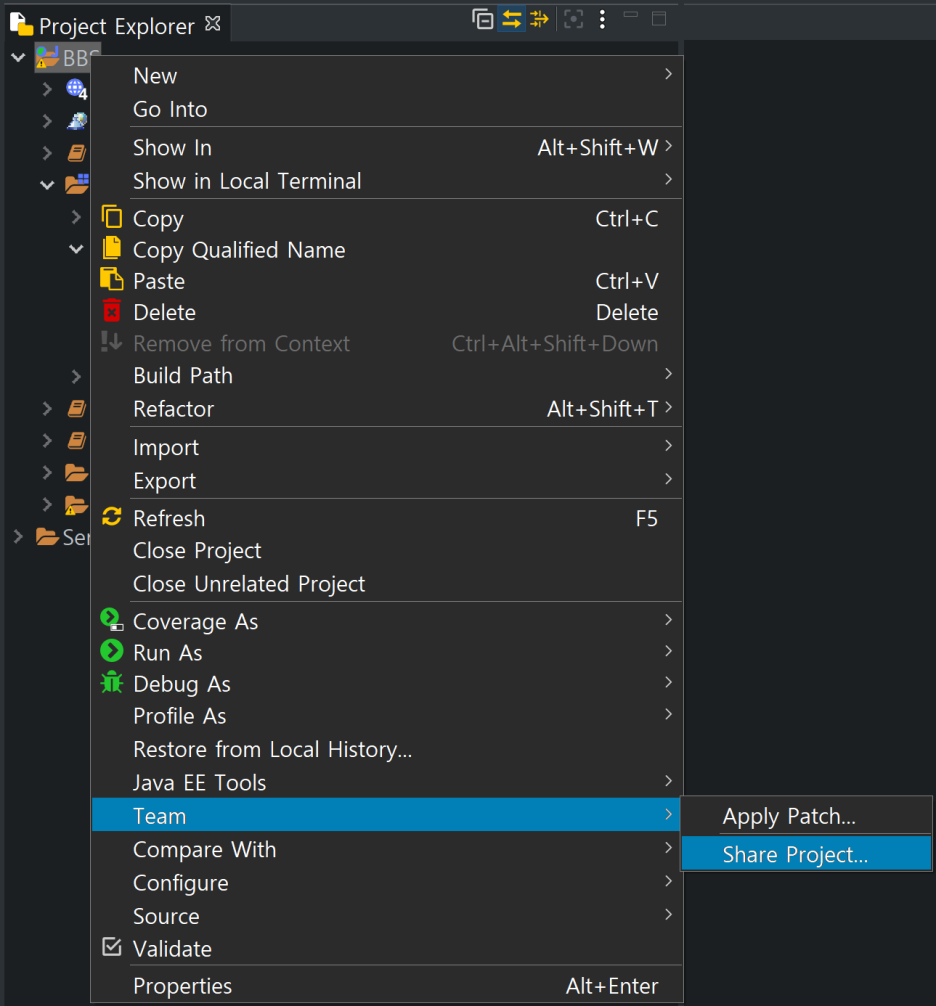Click the yellow filter arrows toolbar icon
936x1006 pixels.
540,19
